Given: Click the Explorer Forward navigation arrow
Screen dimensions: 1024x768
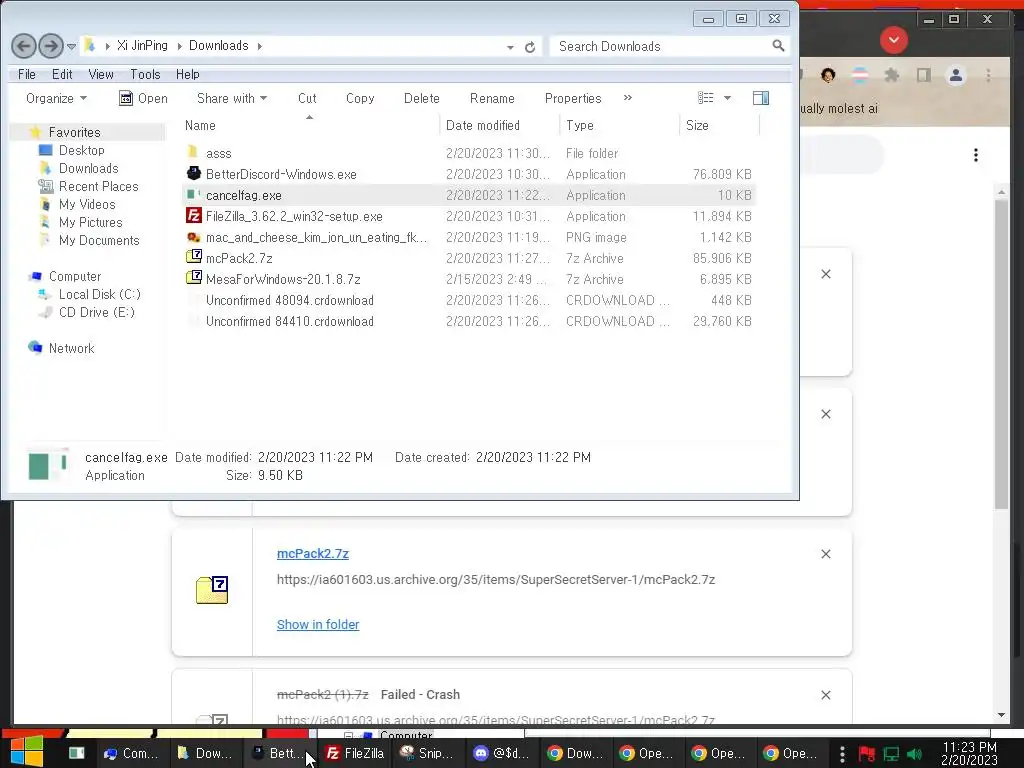Looking at the screenshot, I should [51, 46].
